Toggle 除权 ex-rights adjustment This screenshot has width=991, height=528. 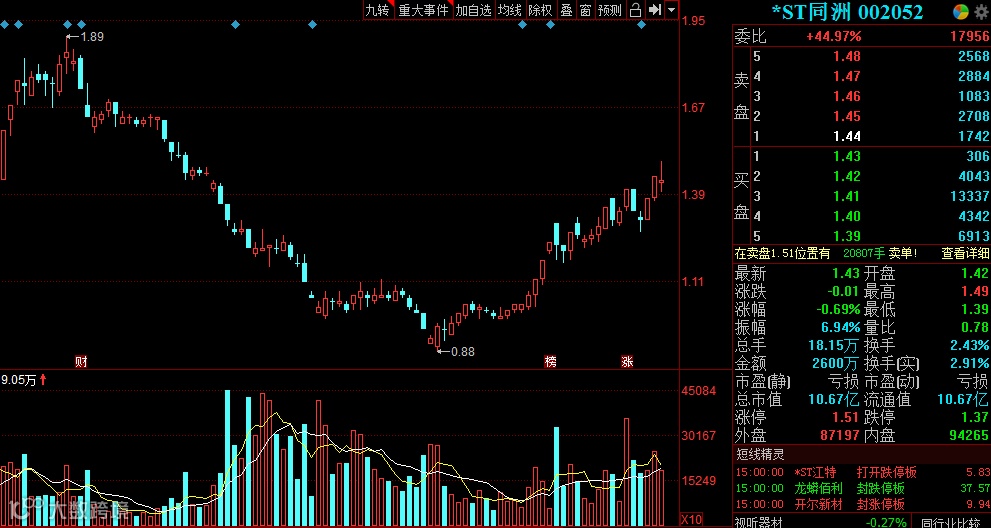(540, 10)
